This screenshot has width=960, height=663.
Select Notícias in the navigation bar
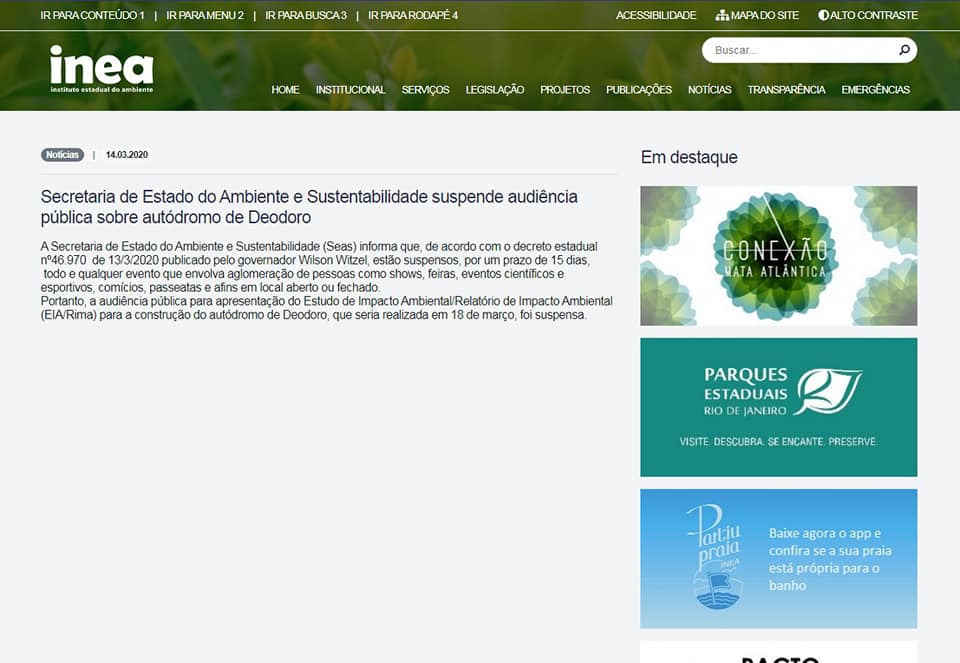[709, 90]
